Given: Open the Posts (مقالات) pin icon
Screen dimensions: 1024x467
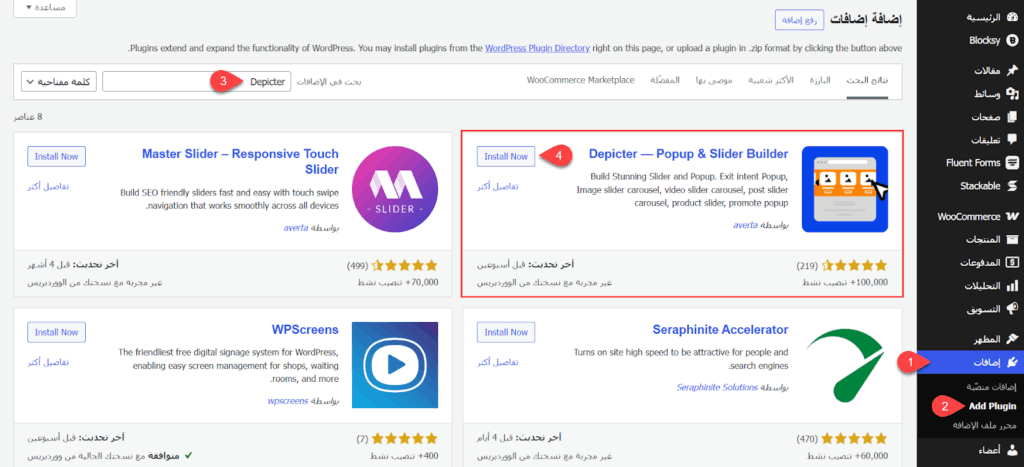Looking at the screenshot, I should [1012, 71].
